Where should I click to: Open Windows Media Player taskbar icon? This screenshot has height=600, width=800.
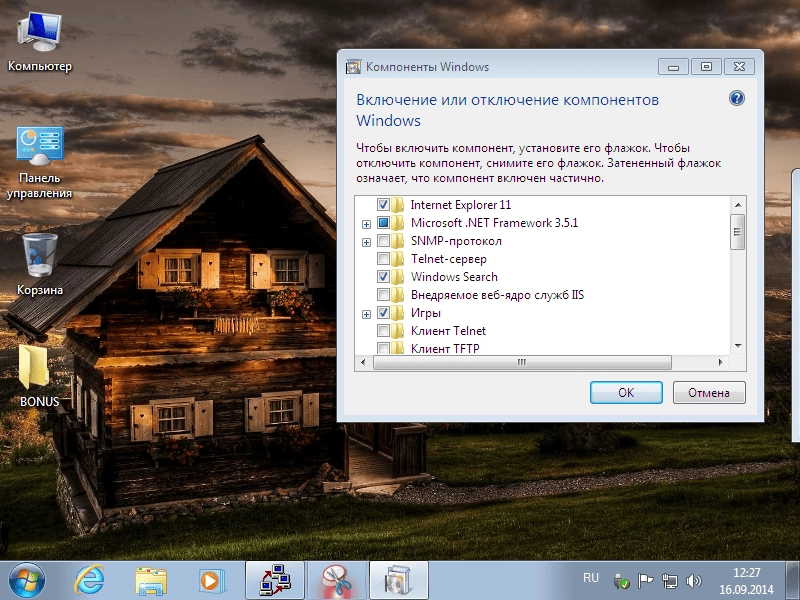211,581
